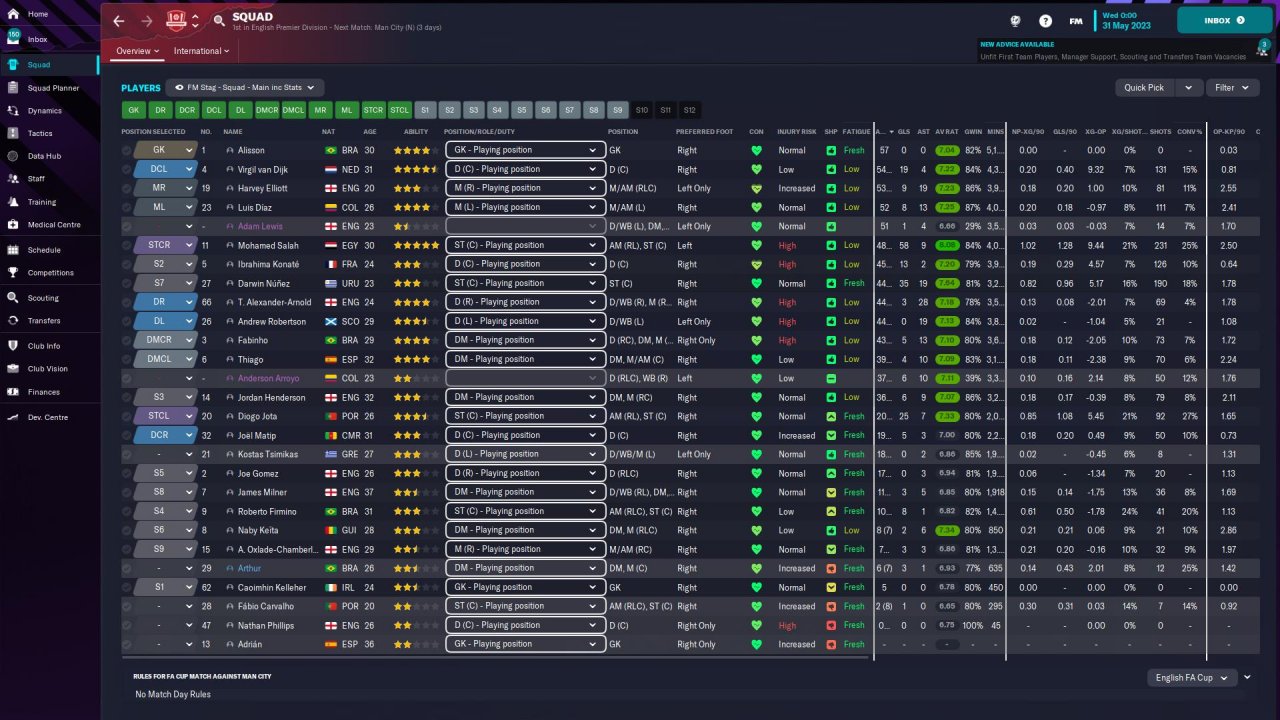Image resolution: width=1280 pixels, height=720 pixels.
Task: Open Caoimhin Kelleher's GK role dropdown
Action: point(525,587)
